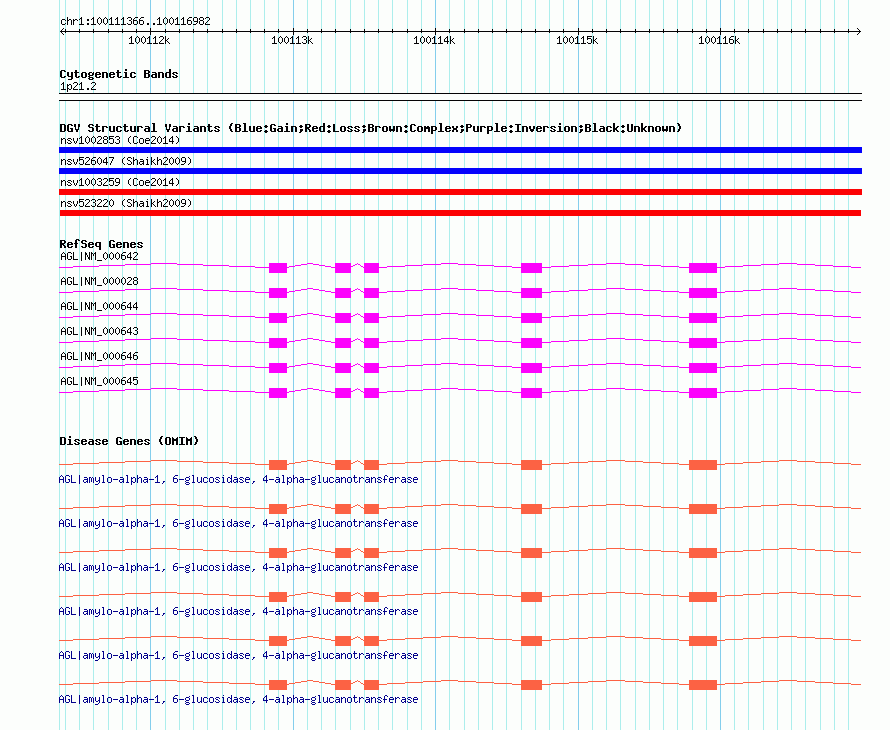This screenshot has height=730, width=890.
Task: Open the topmost OMIM AGL amylo-alpha-1 gene label
Action: pyautogui.click(x=238, y=480)
